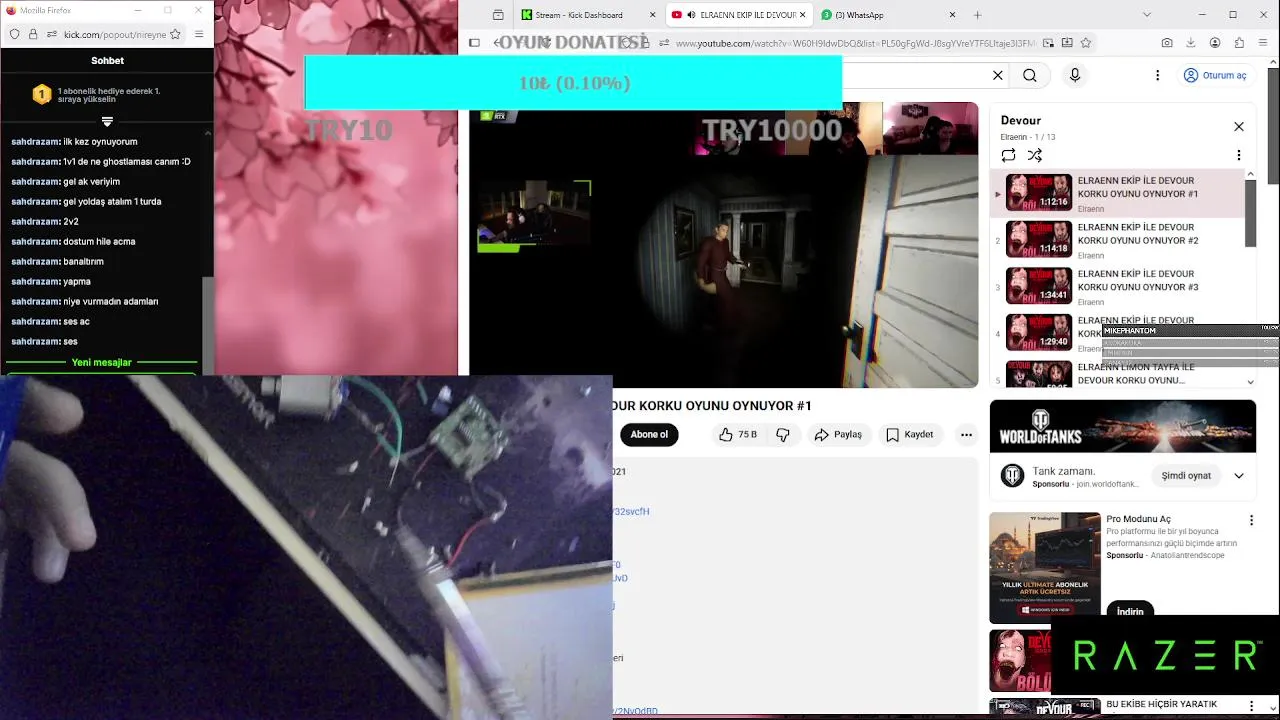Open the main Firefox hamburger menu
This screenshot has width=1280, height=720.
click(1263, 43)
